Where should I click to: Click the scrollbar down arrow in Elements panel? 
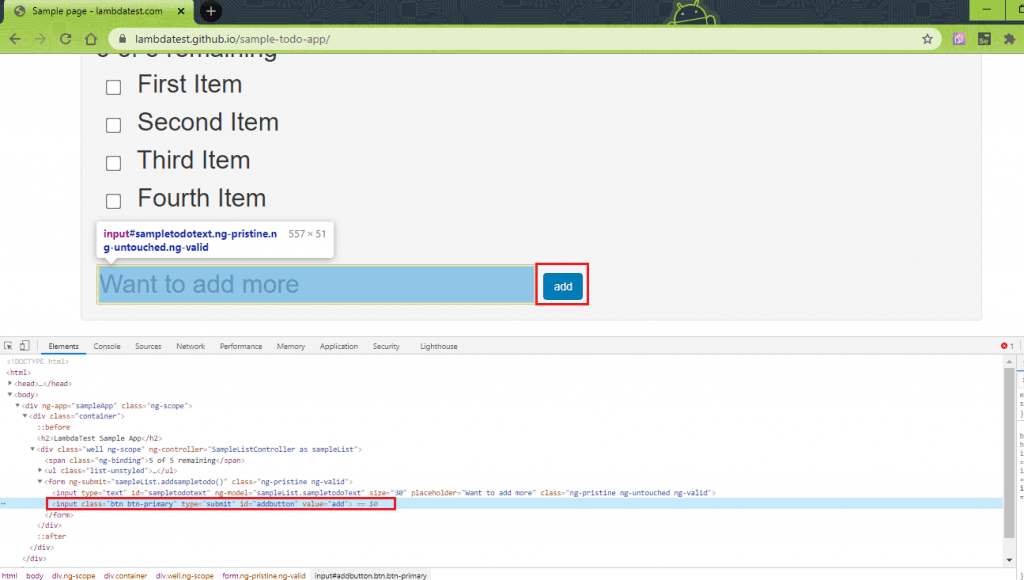tap(1009, 560)
